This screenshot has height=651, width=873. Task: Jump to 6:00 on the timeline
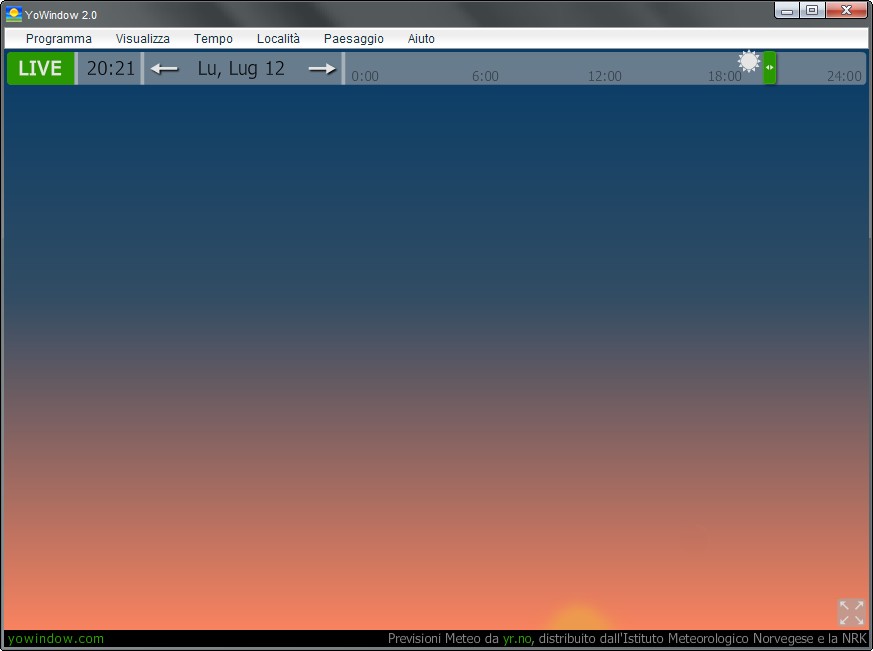[x=485, y=76]
